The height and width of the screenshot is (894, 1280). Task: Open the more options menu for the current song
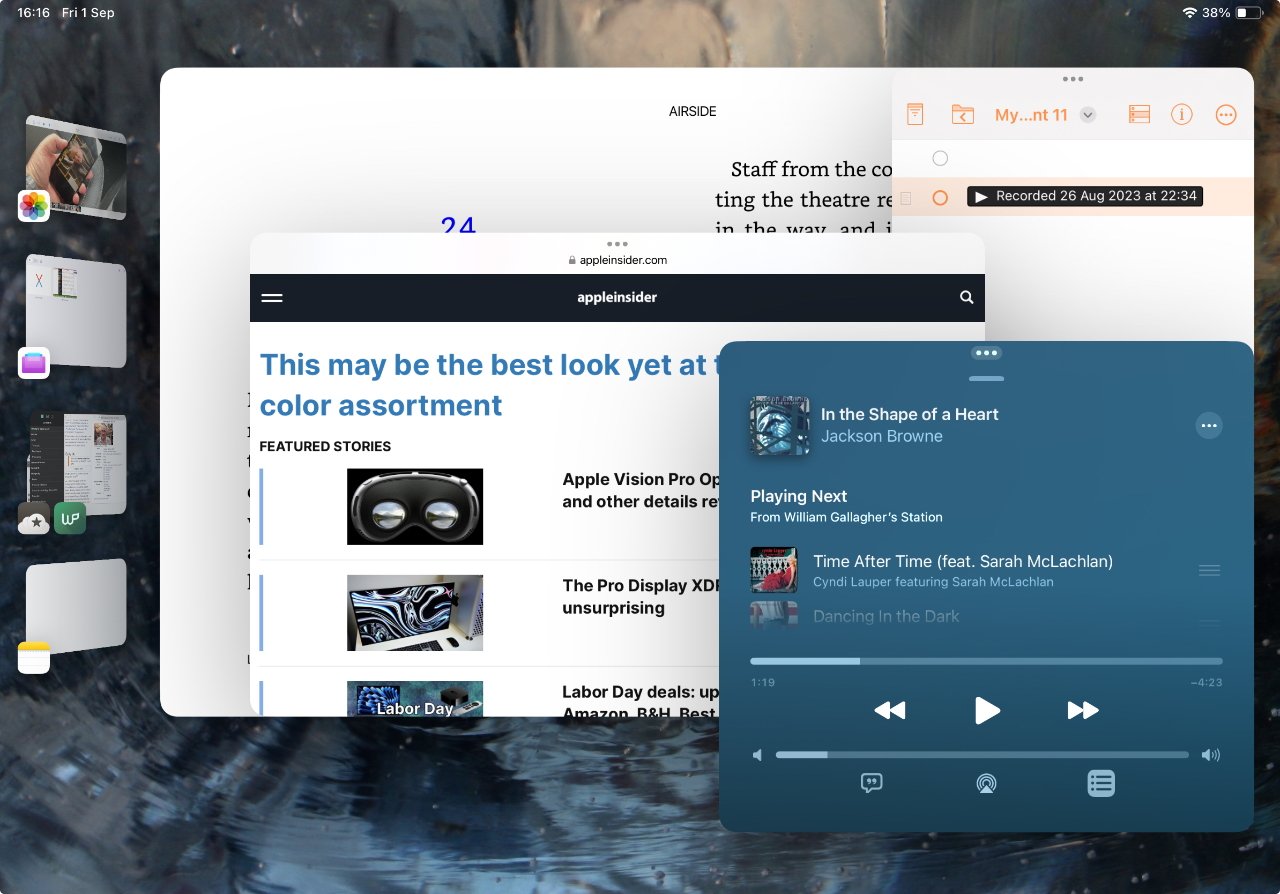coord(1209,426)
